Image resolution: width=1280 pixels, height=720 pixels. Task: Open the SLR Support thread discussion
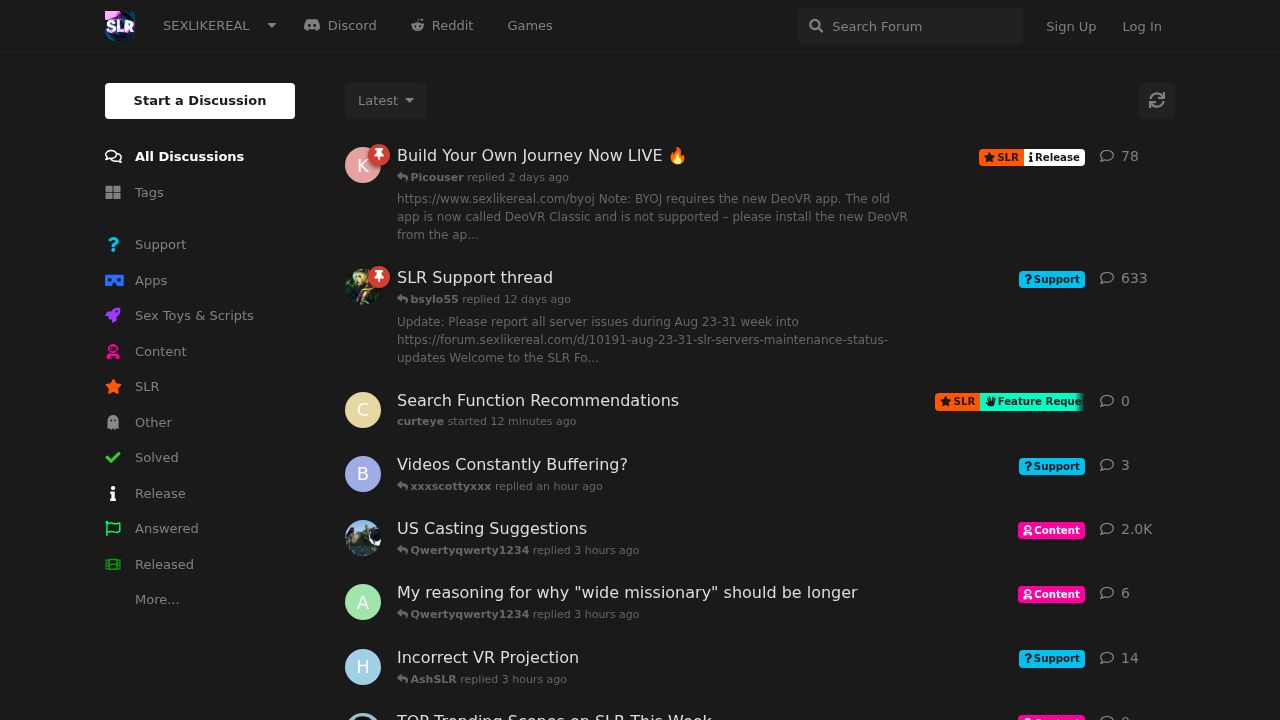point(475,277)
